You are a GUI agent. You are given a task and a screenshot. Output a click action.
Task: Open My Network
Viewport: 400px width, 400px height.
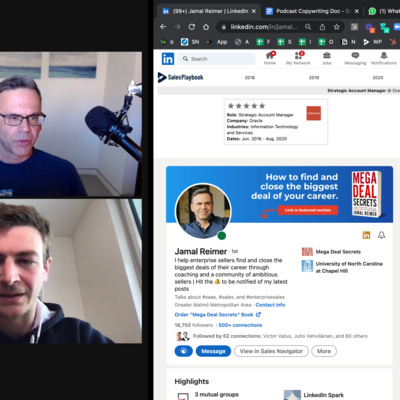click(298, 58)
